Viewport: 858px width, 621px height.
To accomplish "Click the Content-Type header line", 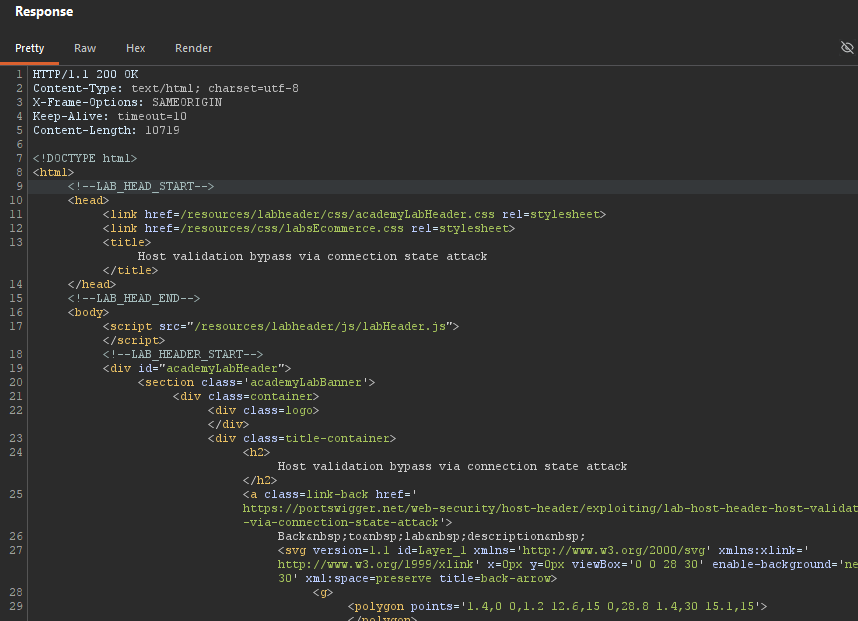I will pos(166,88).
